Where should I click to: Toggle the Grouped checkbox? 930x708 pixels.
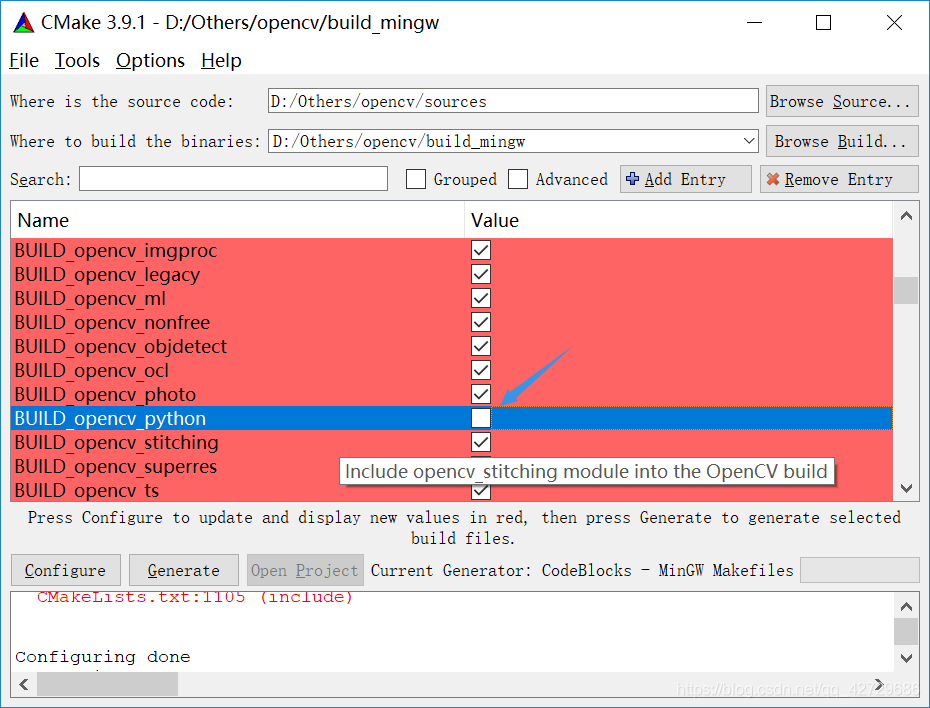pos(416,179)
